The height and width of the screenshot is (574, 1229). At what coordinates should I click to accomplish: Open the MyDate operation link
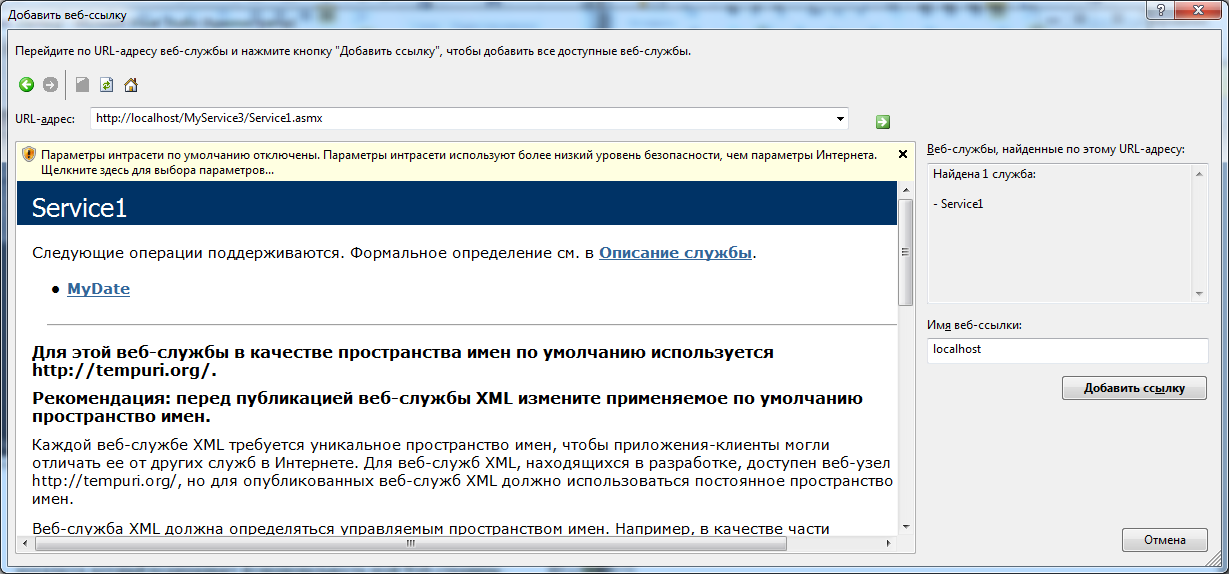(98, 289)
